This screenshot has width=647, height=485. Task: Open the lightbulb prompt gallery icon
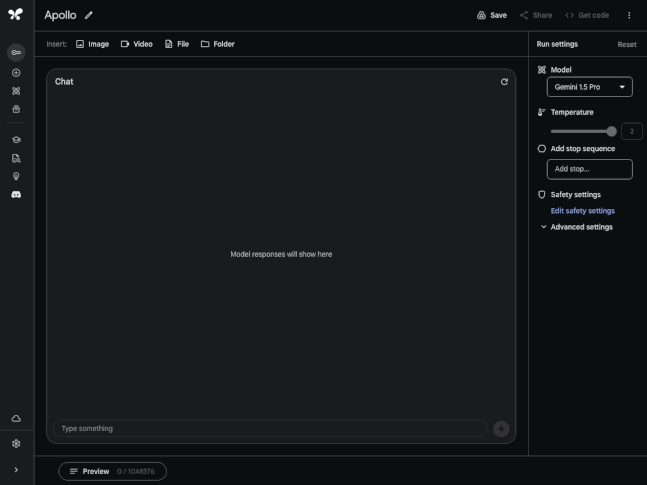tap(16, 176)
